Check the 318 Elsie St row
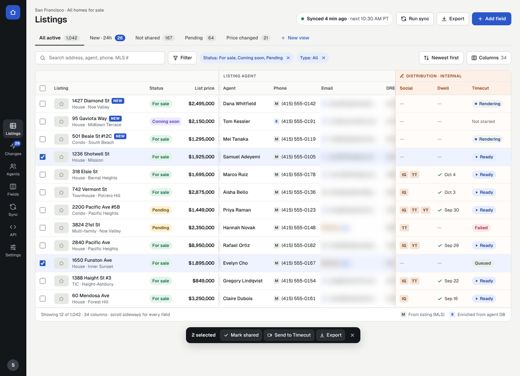The height and width of the screenshot is (376, 520). [x=43, y=175]
